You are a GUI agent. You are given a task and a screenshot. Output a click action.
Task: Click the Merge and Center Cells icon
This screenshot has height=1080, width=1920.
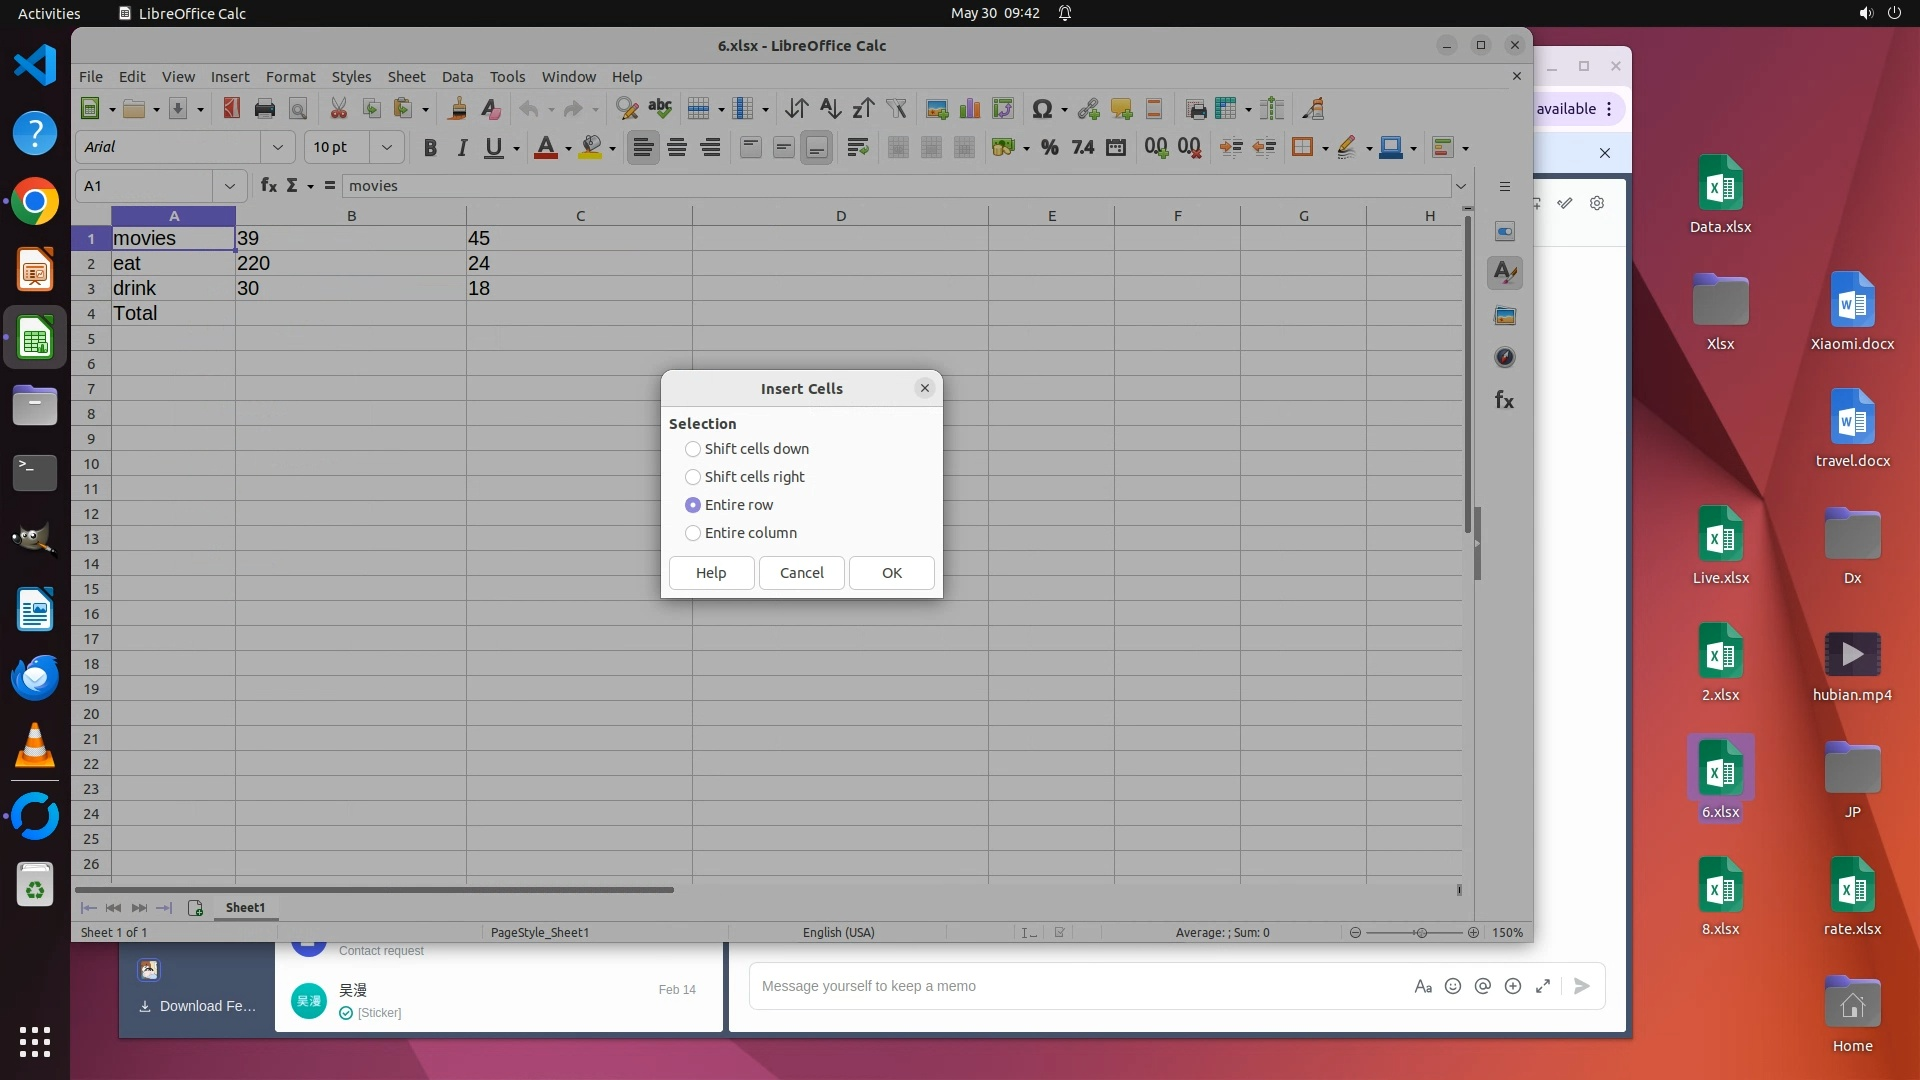[898, 148]
